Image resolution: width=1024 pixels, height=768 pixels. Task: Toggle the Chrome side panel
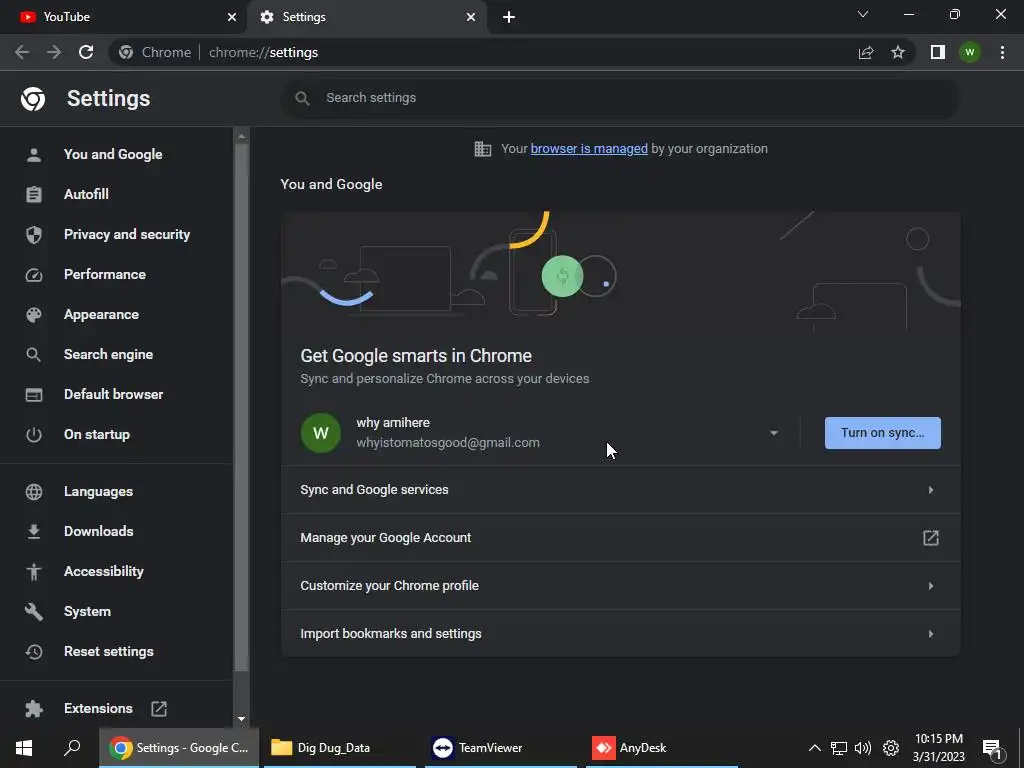938,52
